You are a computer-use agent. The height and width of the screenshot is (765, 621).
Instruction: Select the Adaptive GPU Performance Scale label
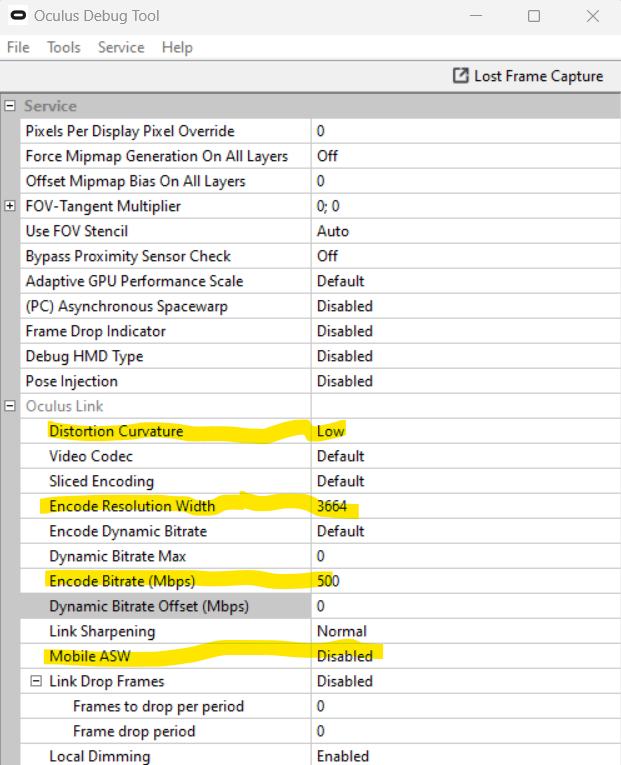134,281
